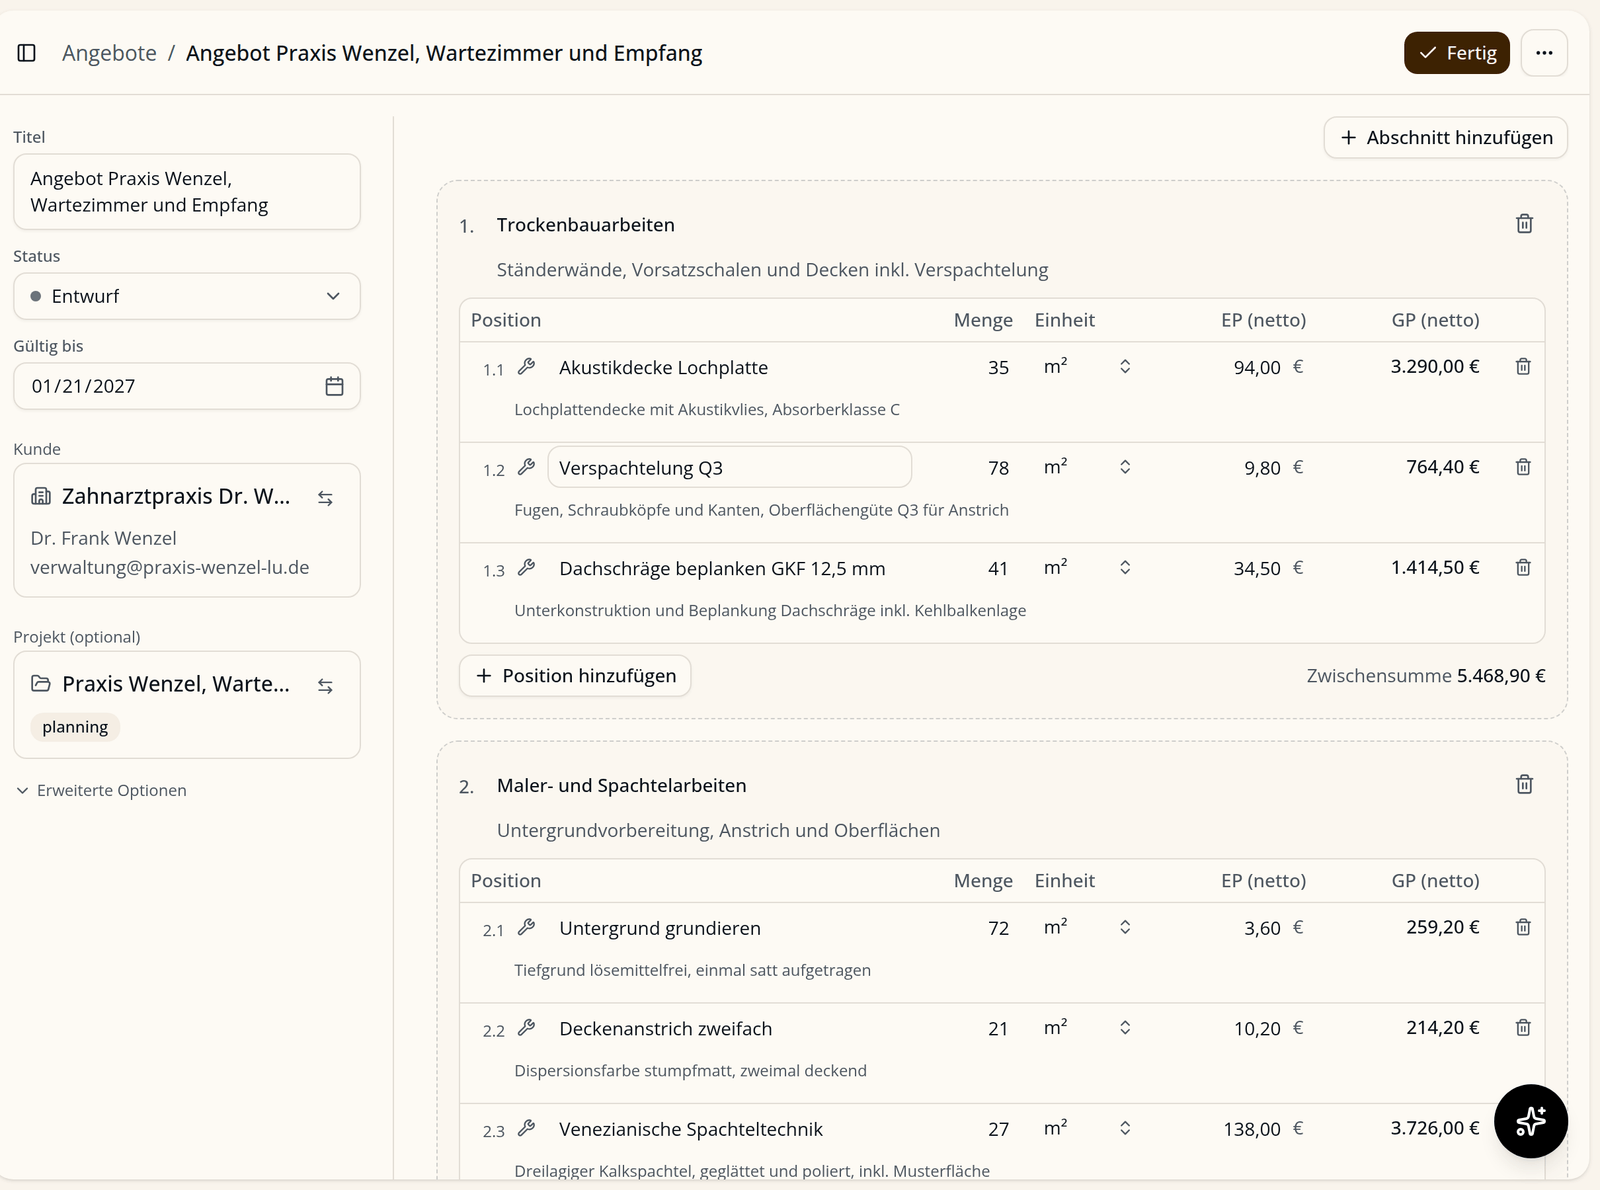Open unit selector for Deckenanstrich zweifach
Image resolution: width=1600 pixels, height=1190 pixels.
tap(1087, 1028)
